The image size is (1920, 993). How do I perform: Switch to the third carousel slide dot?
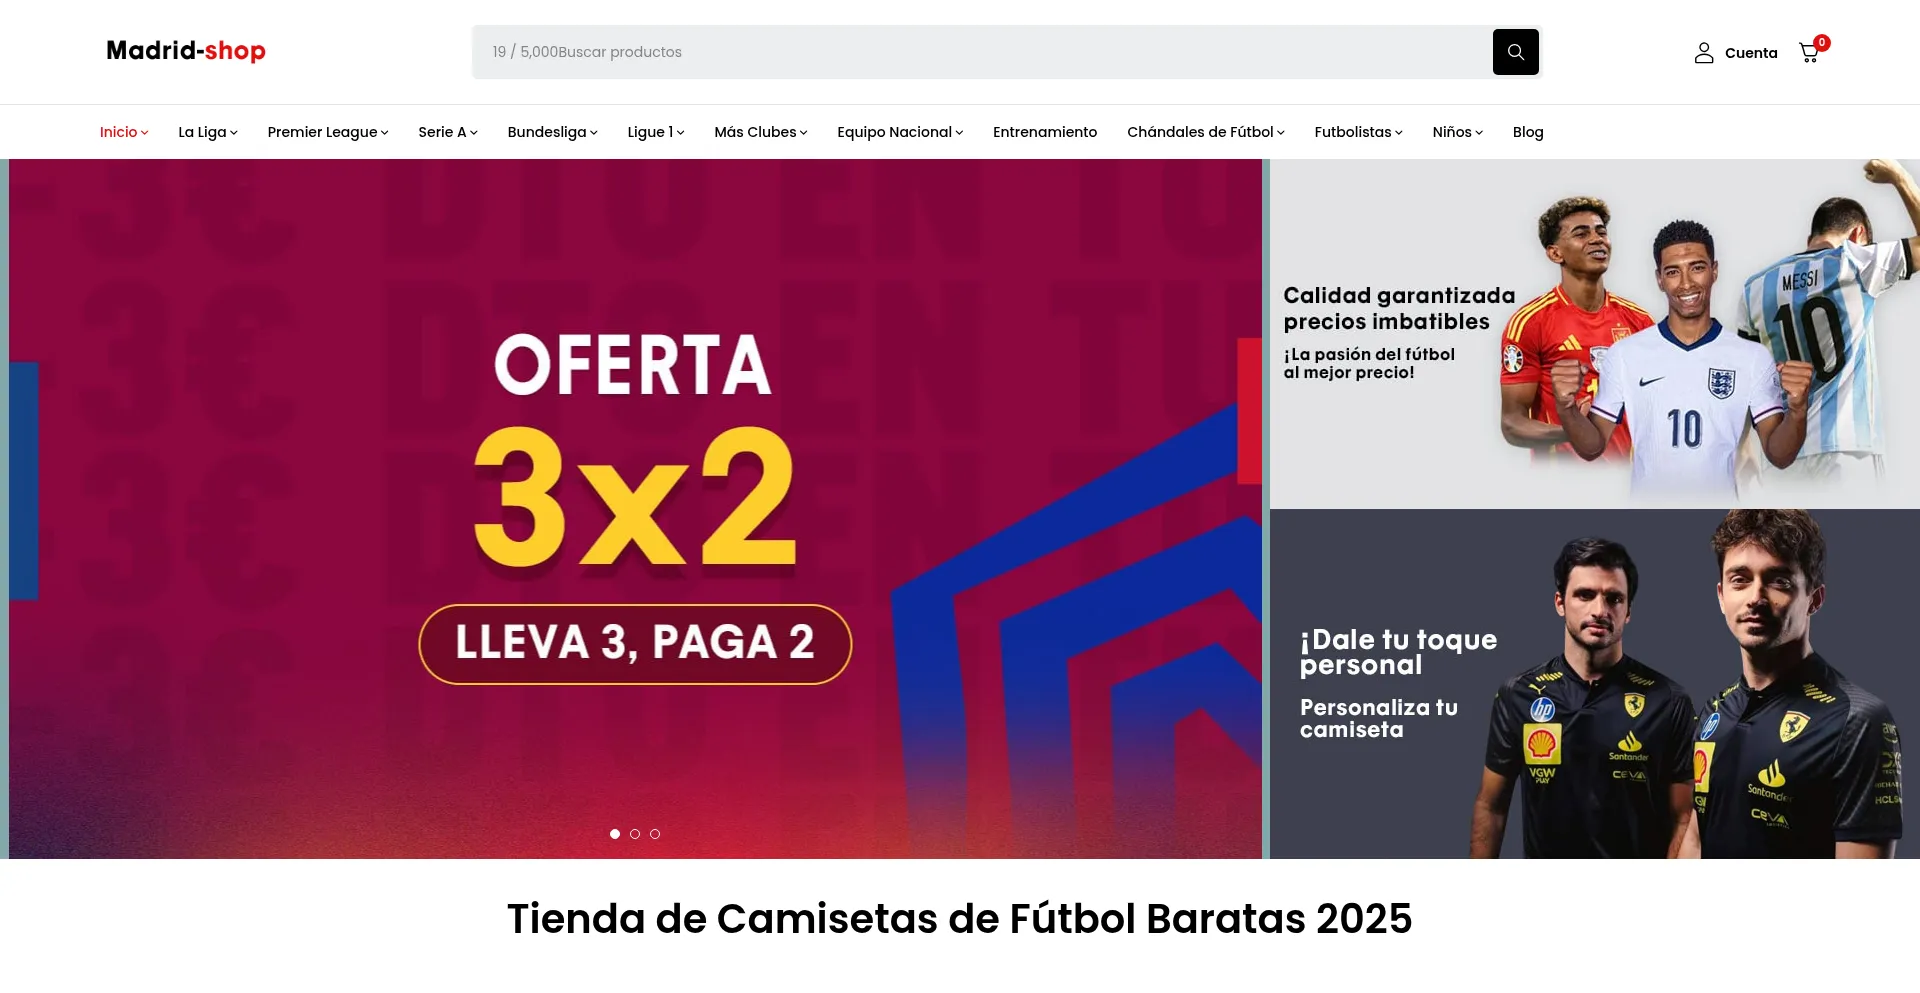pos(655,834)
